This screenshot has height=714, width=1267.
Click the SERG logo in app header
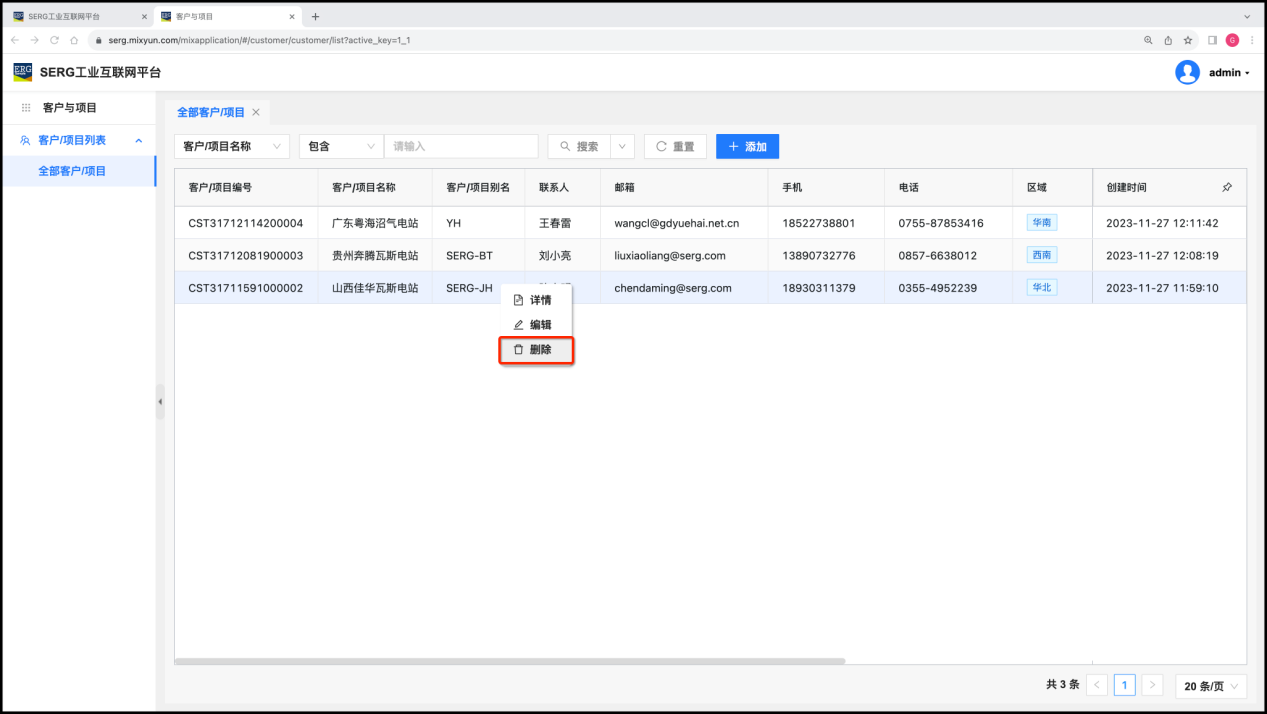pos(22,72)
